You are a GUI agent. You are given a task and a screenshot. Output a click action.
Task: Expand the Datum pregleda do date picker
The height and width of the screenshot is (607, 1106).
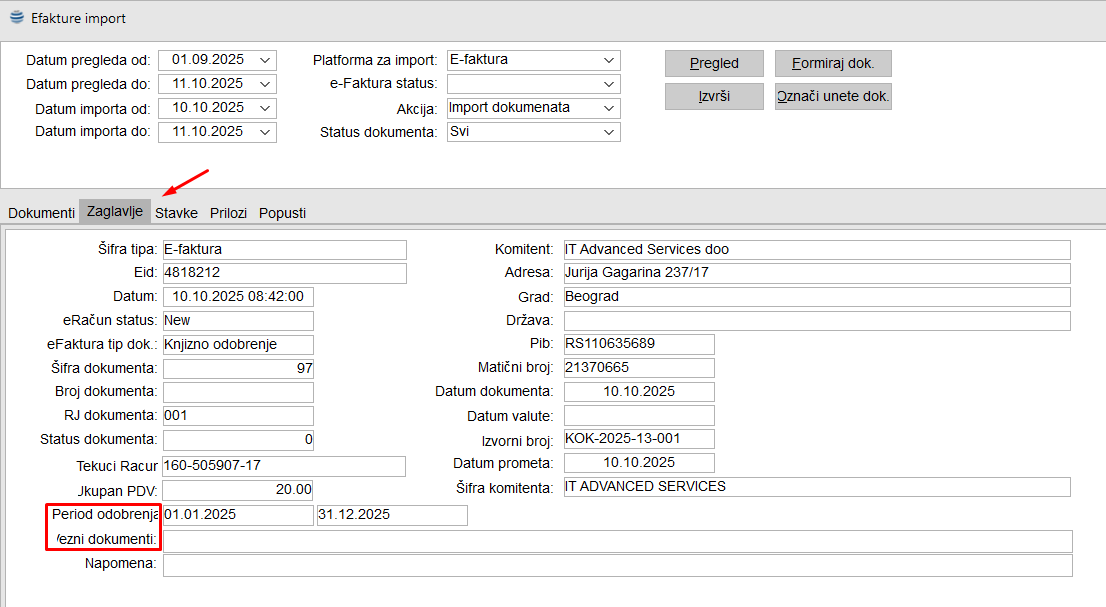click(265, 84)
